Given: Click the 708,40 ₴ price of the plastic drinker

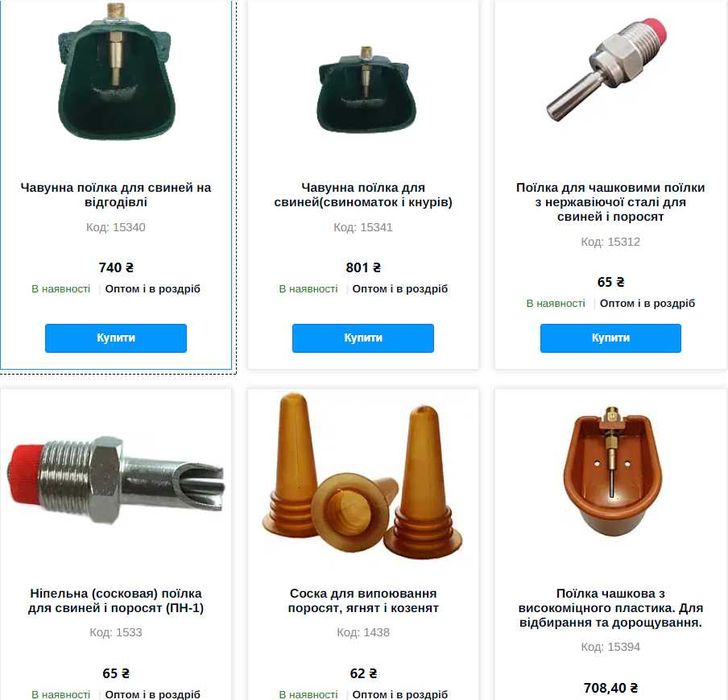Looking at the screenshot, I should coord(611,688).
